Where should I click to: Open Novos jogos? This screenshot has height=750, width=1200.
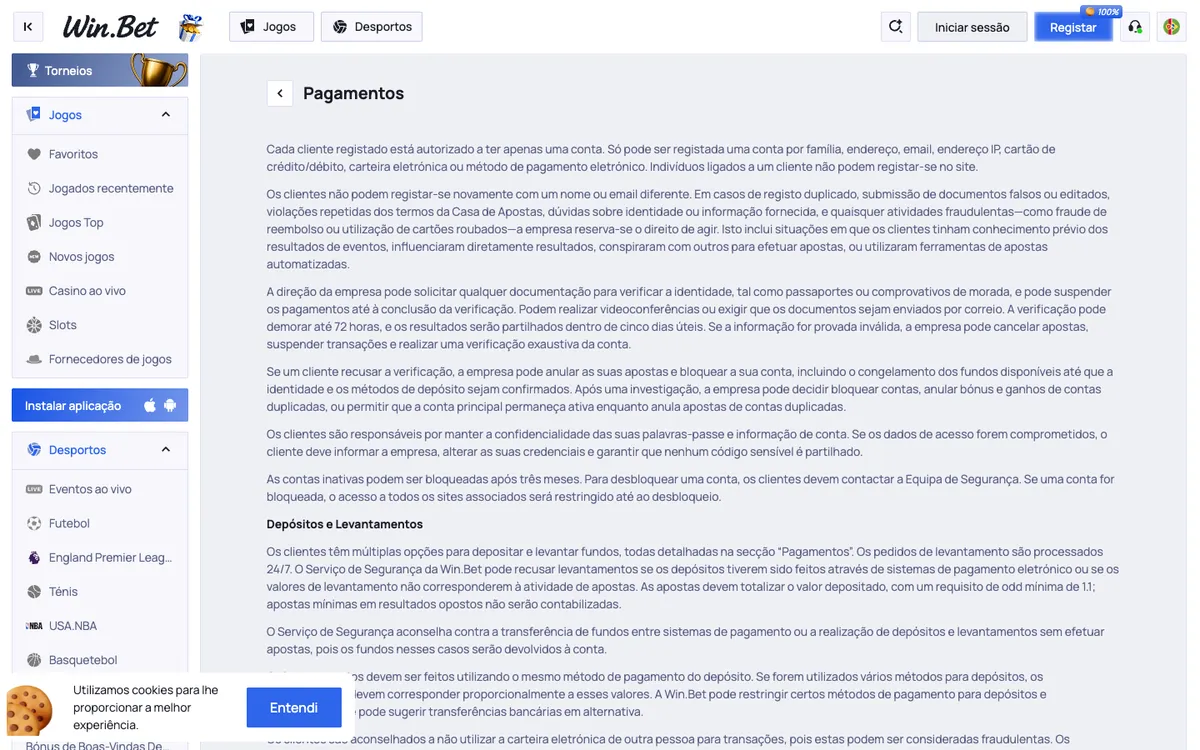click(x=82, y=256)
